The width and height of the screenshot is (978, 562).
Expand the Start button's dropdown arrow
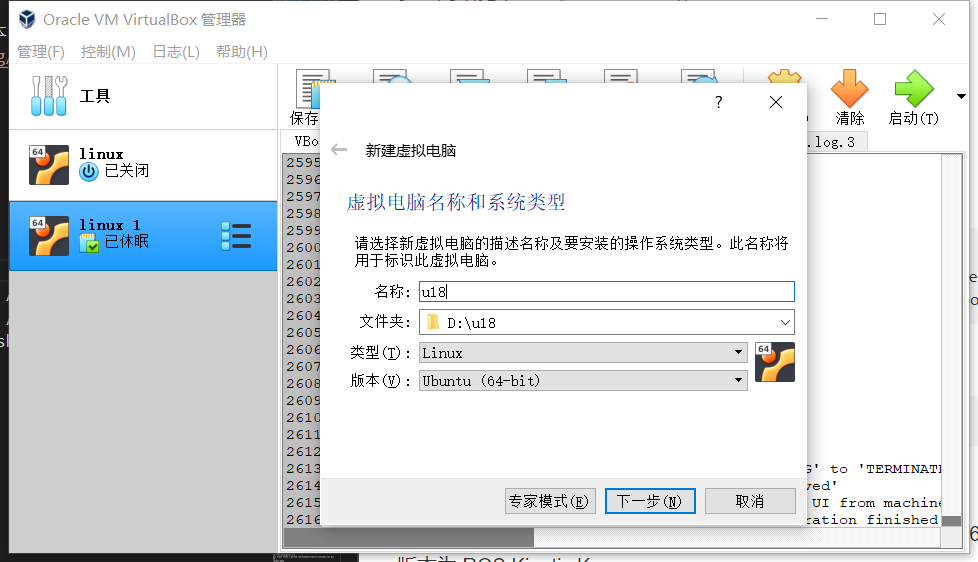pyautogui.click(x=962, y=97)
